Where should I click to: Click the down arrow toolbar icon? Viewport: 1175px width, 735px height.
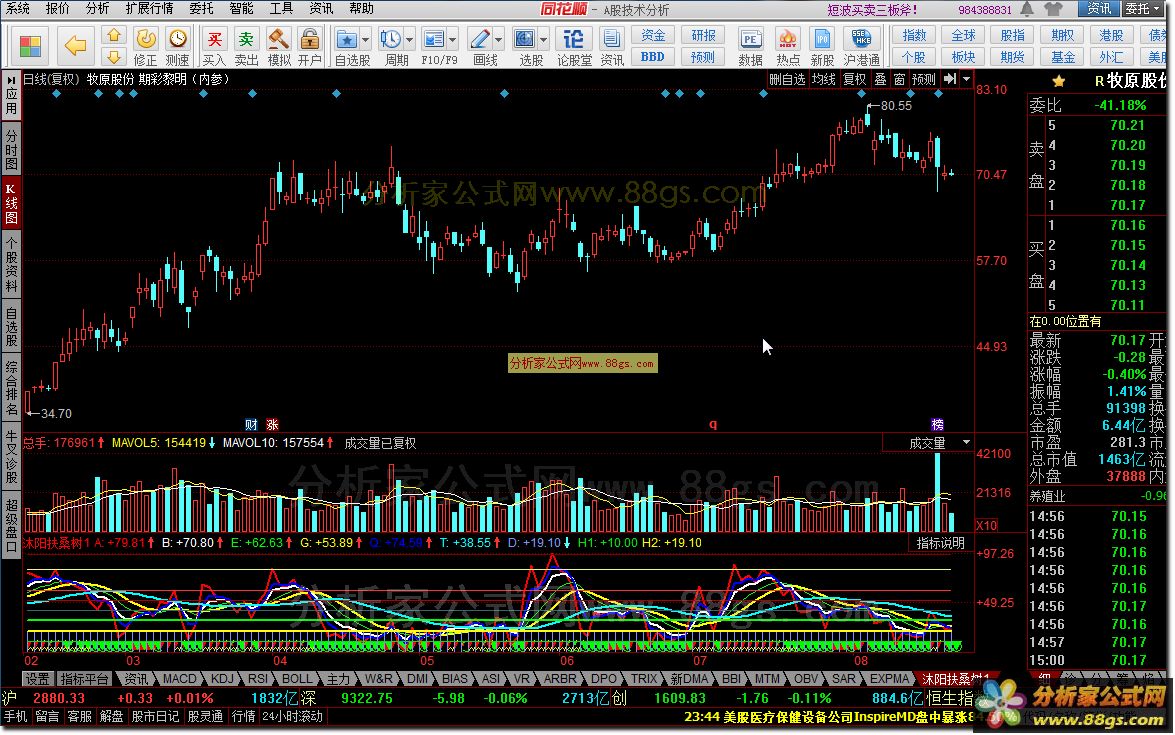114,57
